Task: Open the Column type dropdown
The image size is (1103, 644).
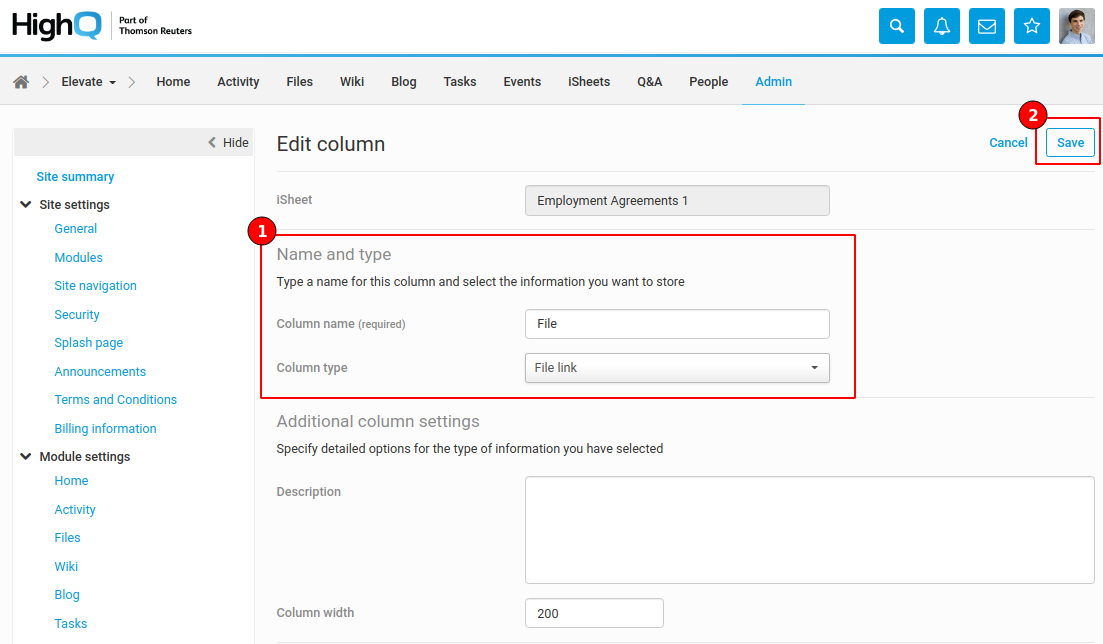Action: (677, 367)
